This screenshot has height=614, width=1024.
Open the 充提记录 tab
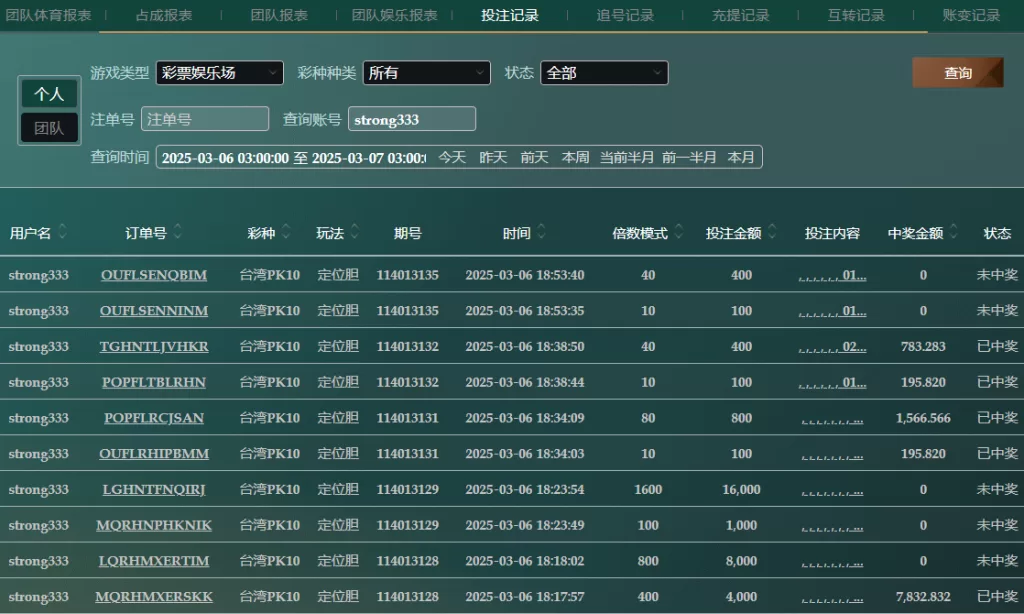click(x=740, y=16)
